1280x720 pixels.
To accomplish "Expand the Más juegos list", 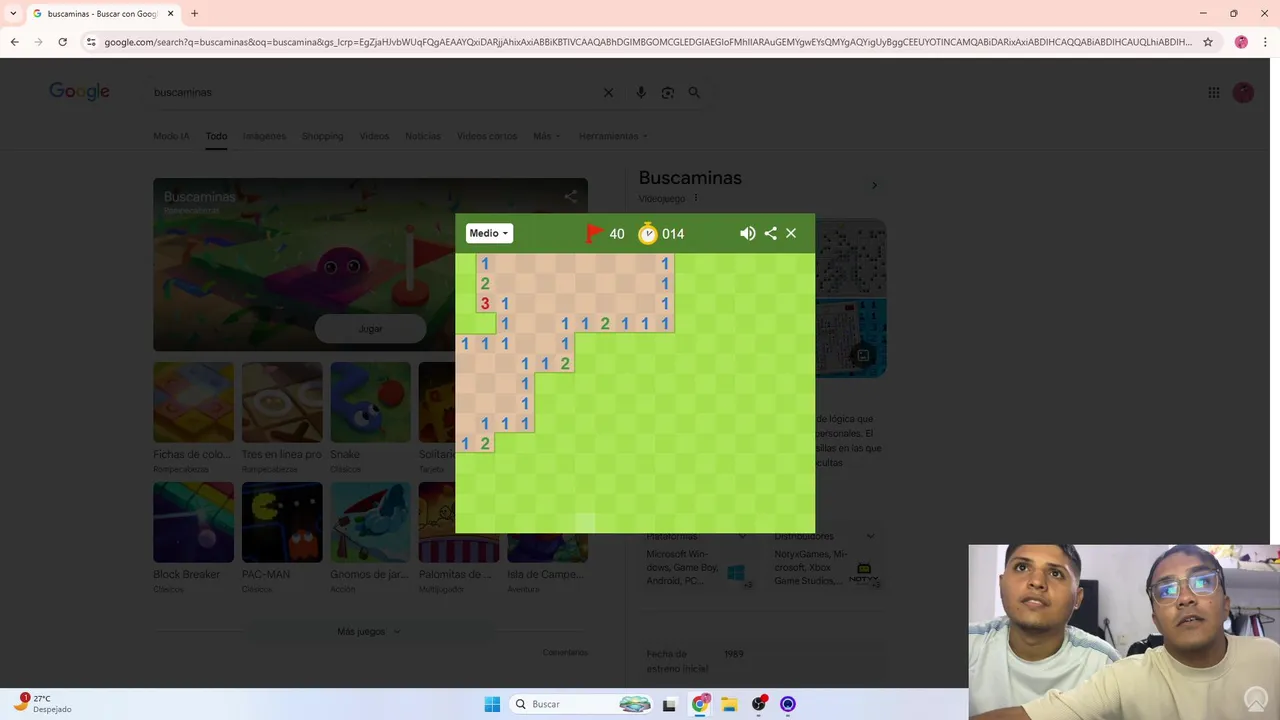I will tap(369, 632).
